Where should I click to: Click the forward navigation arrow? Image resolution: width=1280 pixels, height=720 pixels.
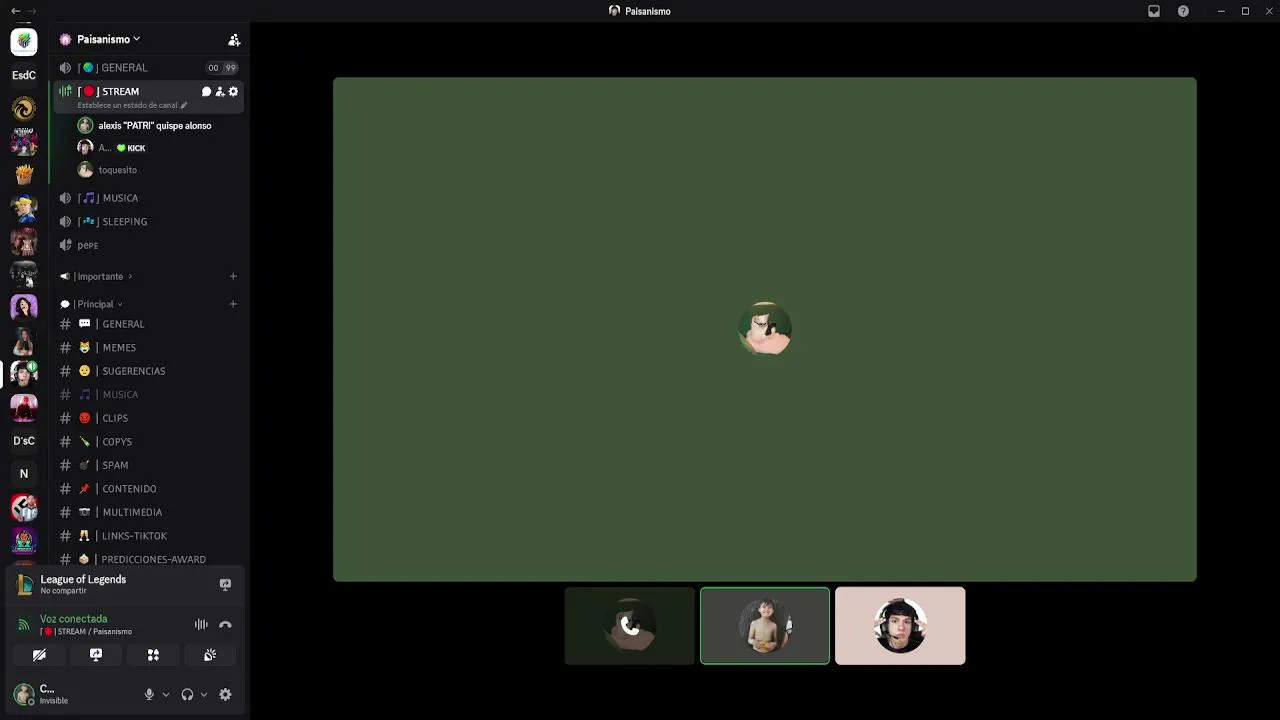point(32,11)
